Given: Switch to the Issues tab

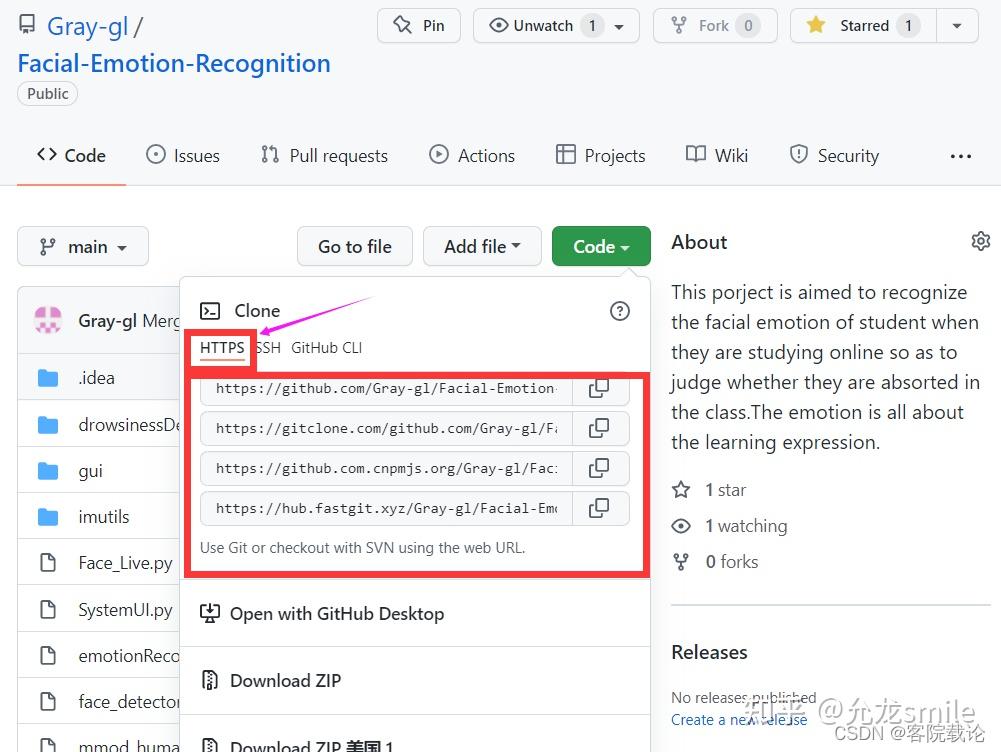Looking at the screenshot, I should coord(183,155).
